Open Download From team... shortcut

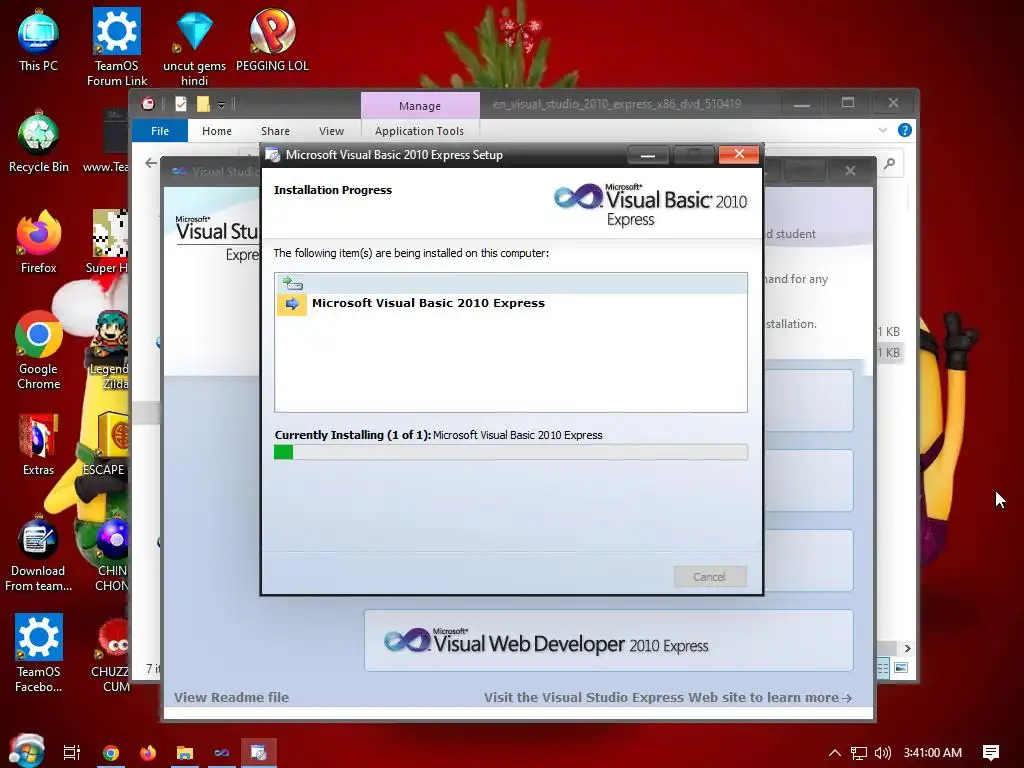[x=39, y=554]
